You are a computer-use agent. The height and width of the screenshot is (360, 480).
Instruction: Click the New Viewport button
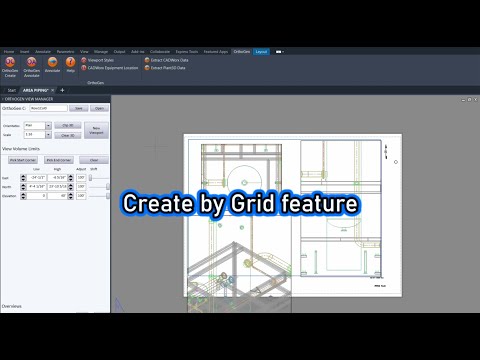pos(96,130)
